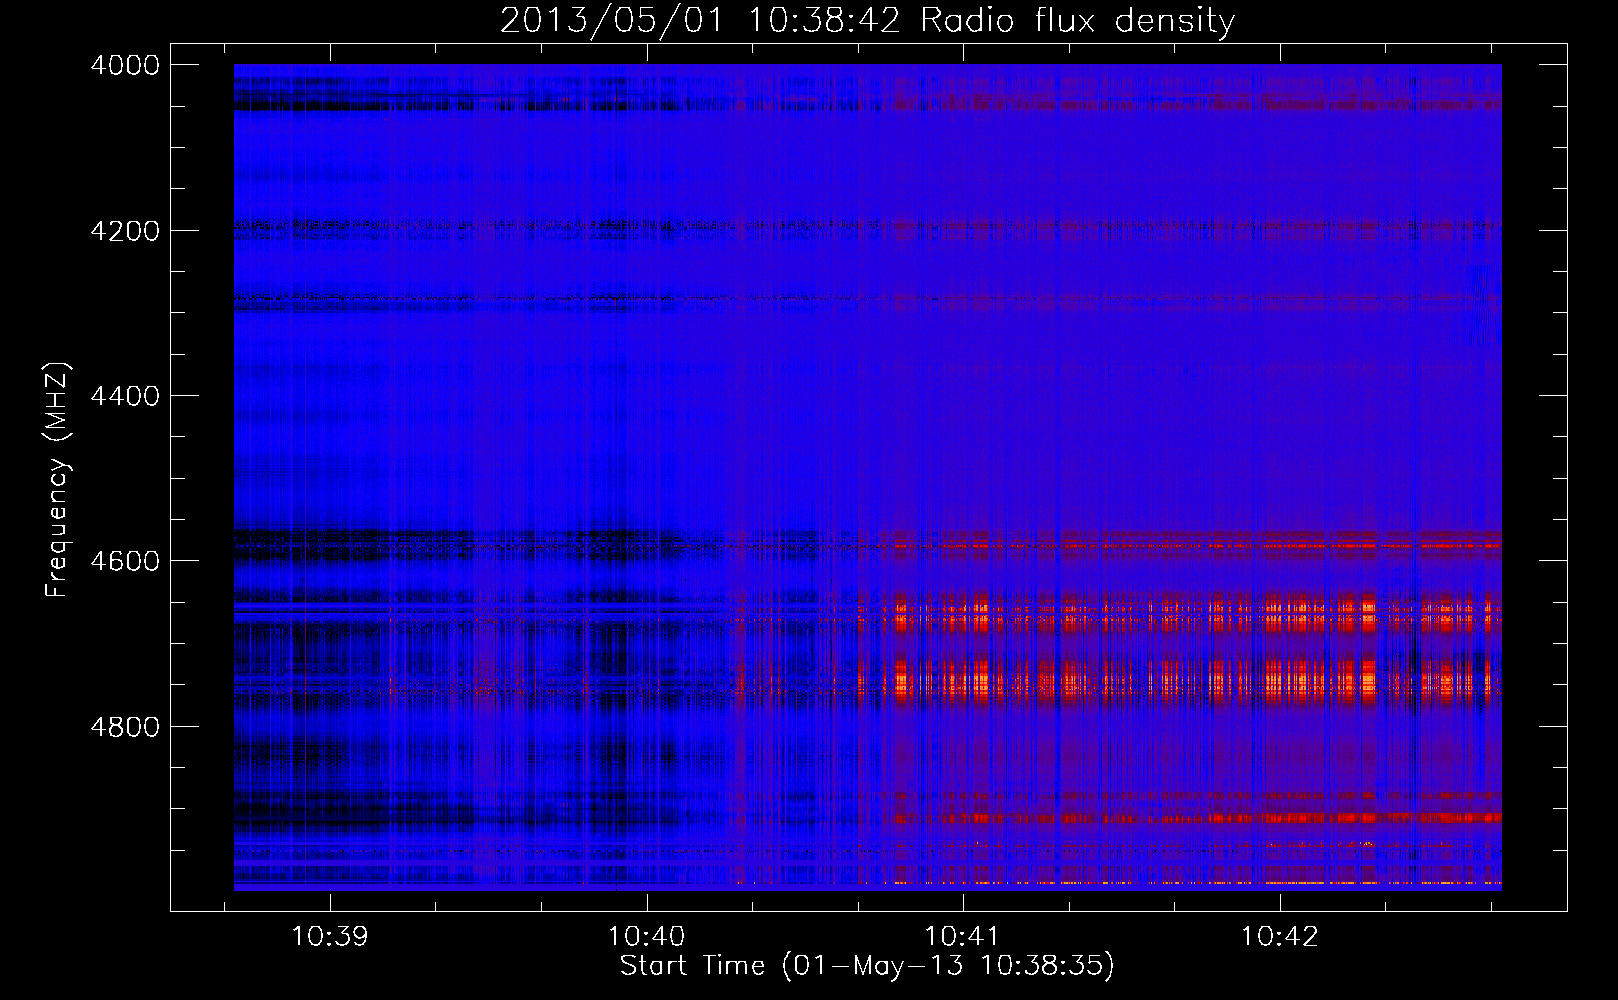The height and width of the screenshot is (1000, 1618).
Task: Click the 10:39 time axis label
Action: tap(329, 937)
